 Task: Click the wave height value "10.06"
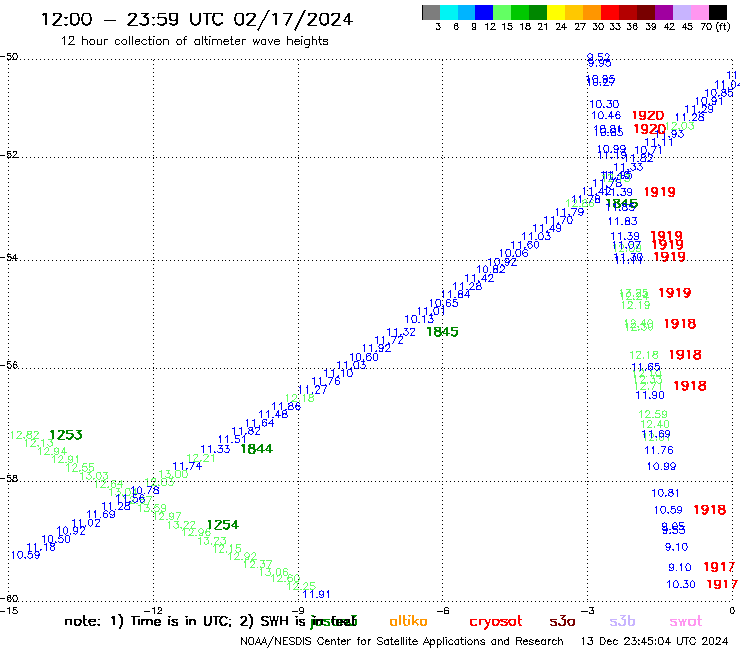tap(513, 253)
